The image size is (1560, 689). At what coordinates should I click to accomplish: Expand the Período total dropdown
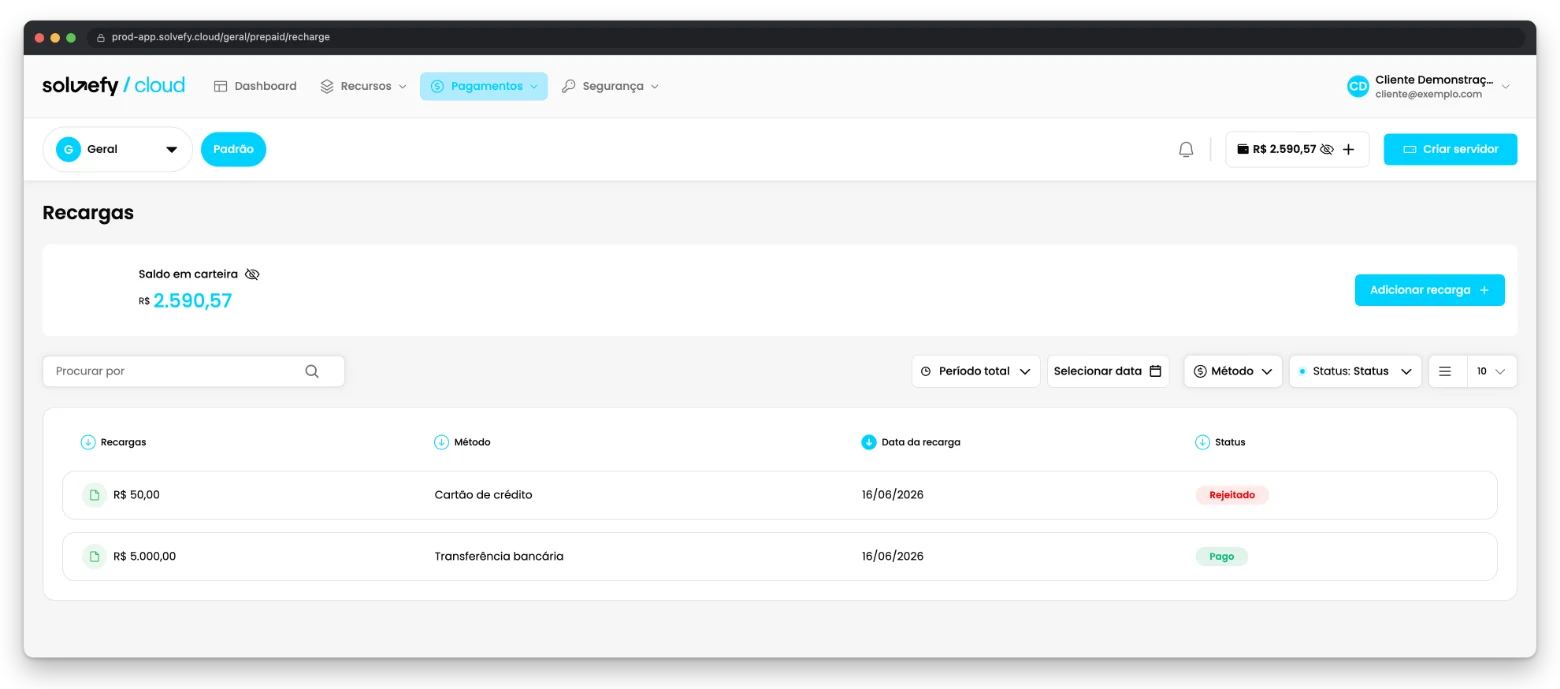(x=976, y=371)
